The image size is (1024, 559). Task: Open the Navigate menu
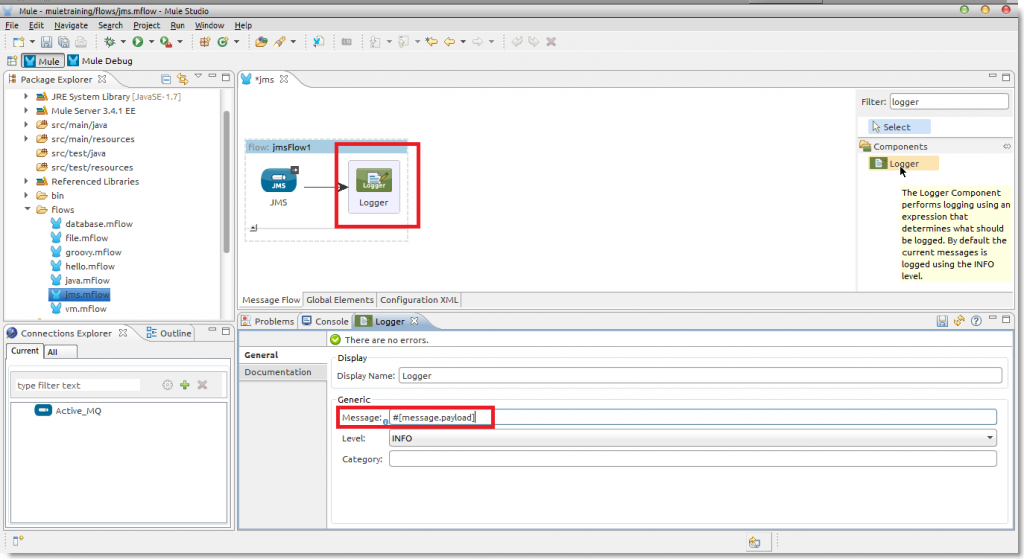tap(71, 25)
